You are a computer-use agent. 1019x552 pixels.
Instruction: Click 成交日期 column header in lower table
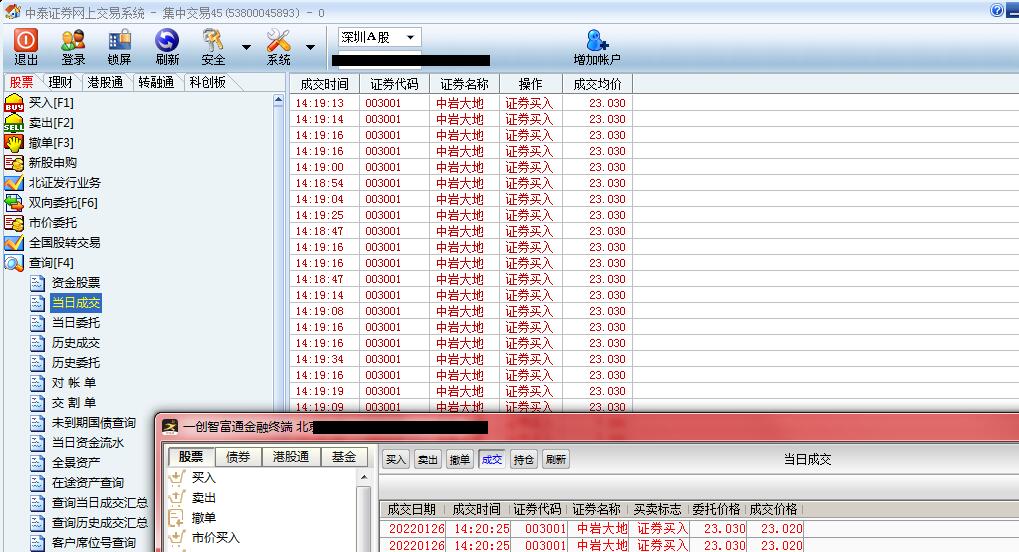(411, 509)
